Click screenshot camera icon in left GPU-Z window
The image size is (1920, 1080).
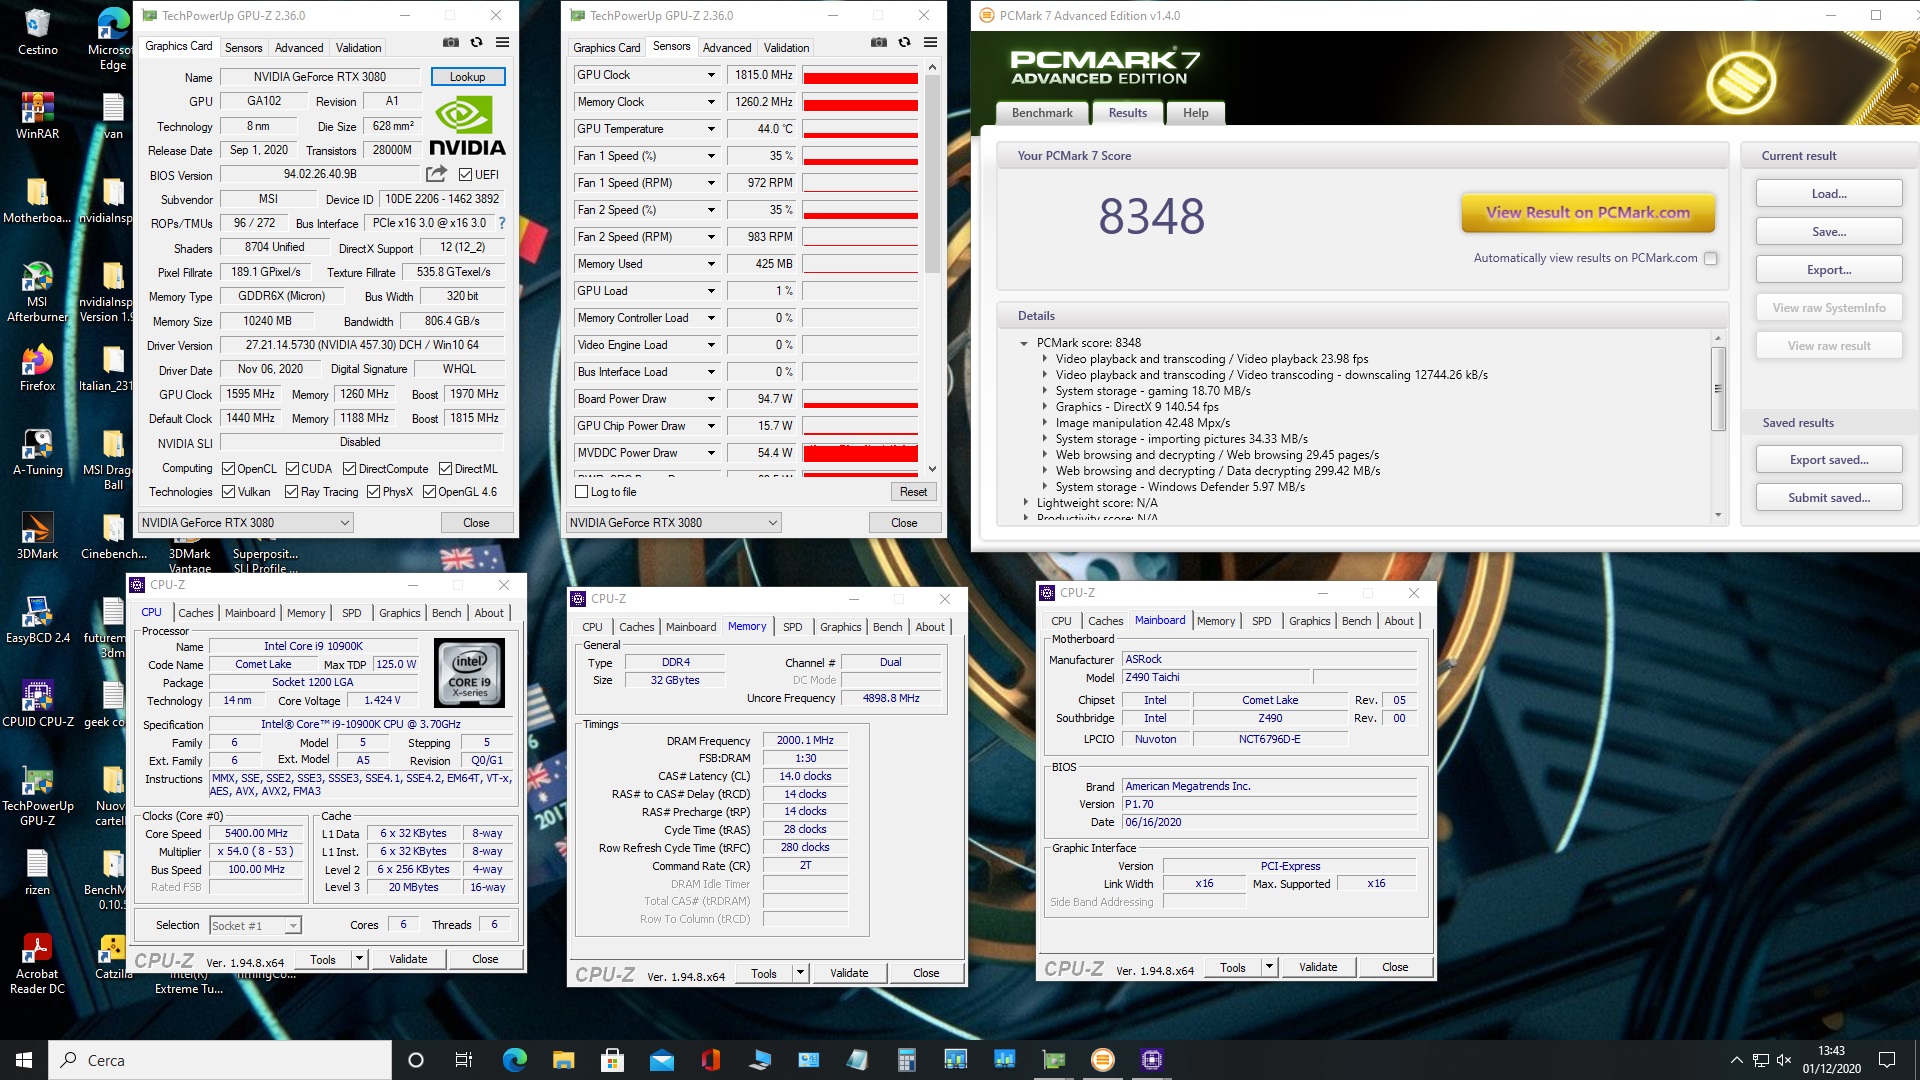pos(451,42)
